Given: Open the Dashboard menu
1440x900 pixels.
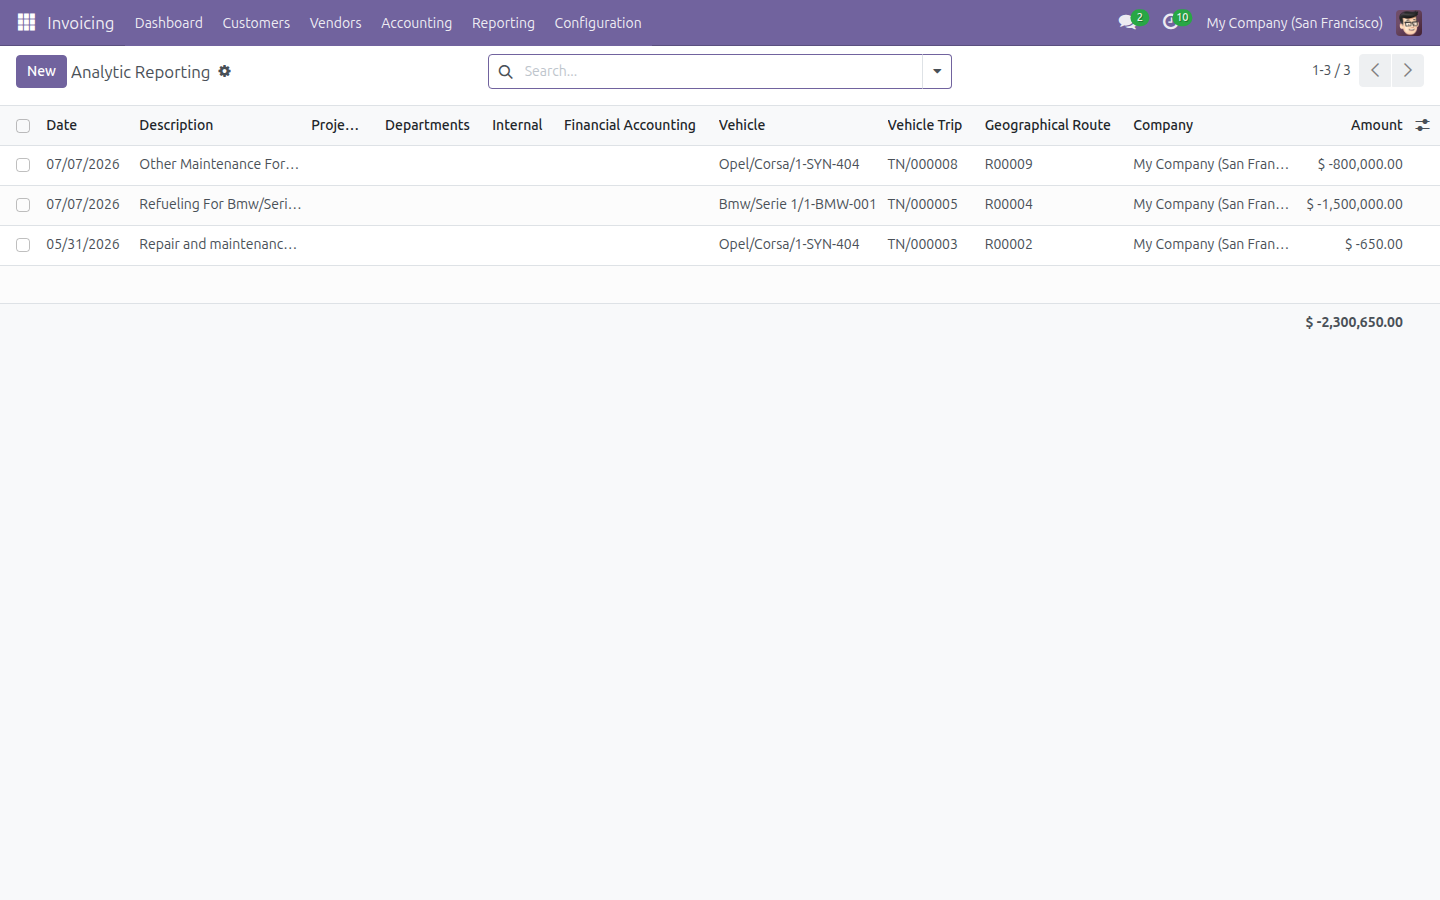Looking at the screenshot, I should (169, 22).
